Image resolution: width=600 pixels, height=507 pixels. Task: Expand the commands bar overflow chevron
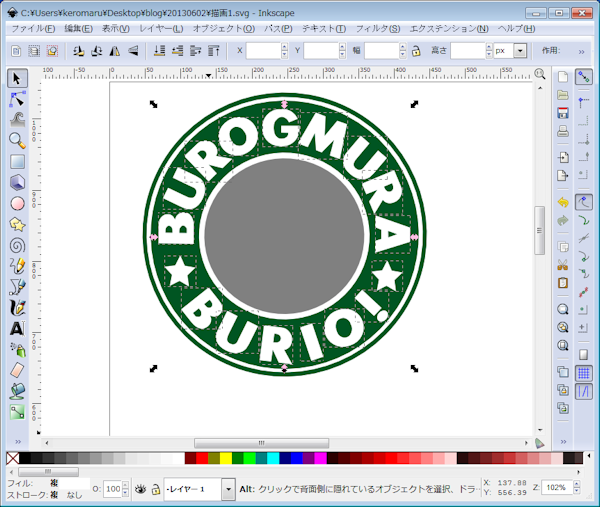point(563,442)
